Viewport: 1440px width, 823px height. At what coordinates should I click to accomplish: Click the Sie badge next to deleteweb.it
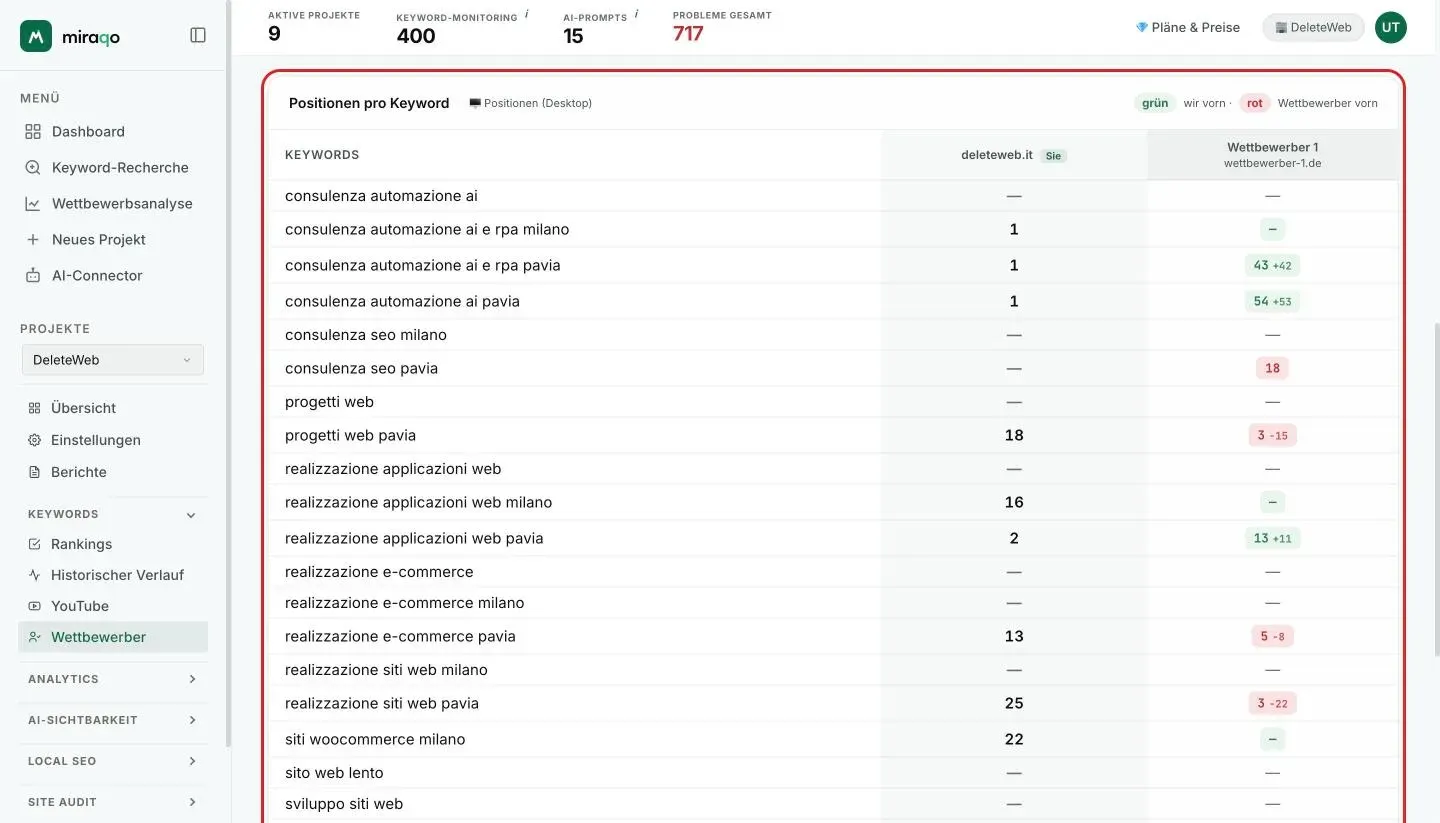click(1053, 156)
